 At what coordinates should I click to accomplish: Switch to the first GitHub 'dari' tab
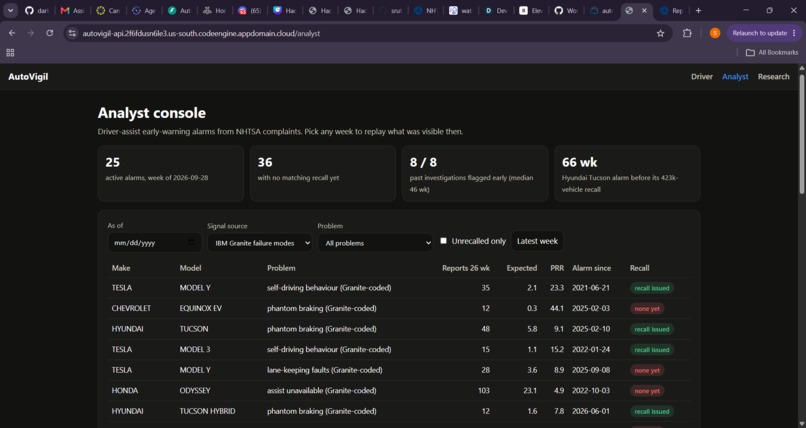coord(37,10)
